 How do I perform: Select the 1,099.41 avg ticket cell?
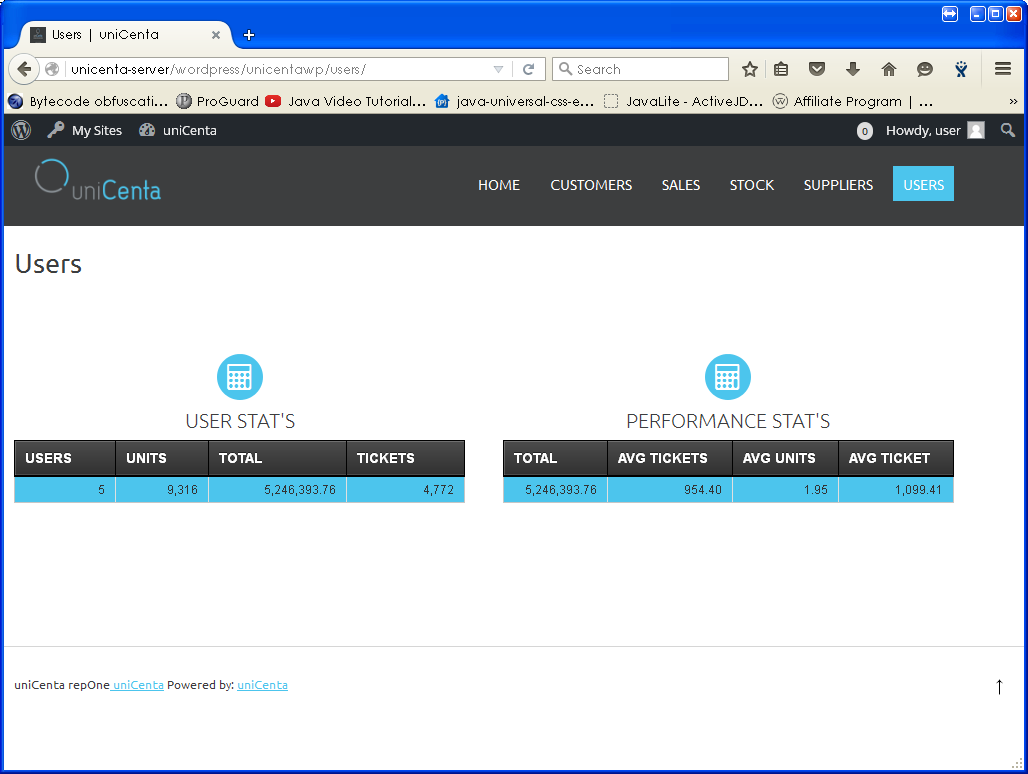pos(896,490)
